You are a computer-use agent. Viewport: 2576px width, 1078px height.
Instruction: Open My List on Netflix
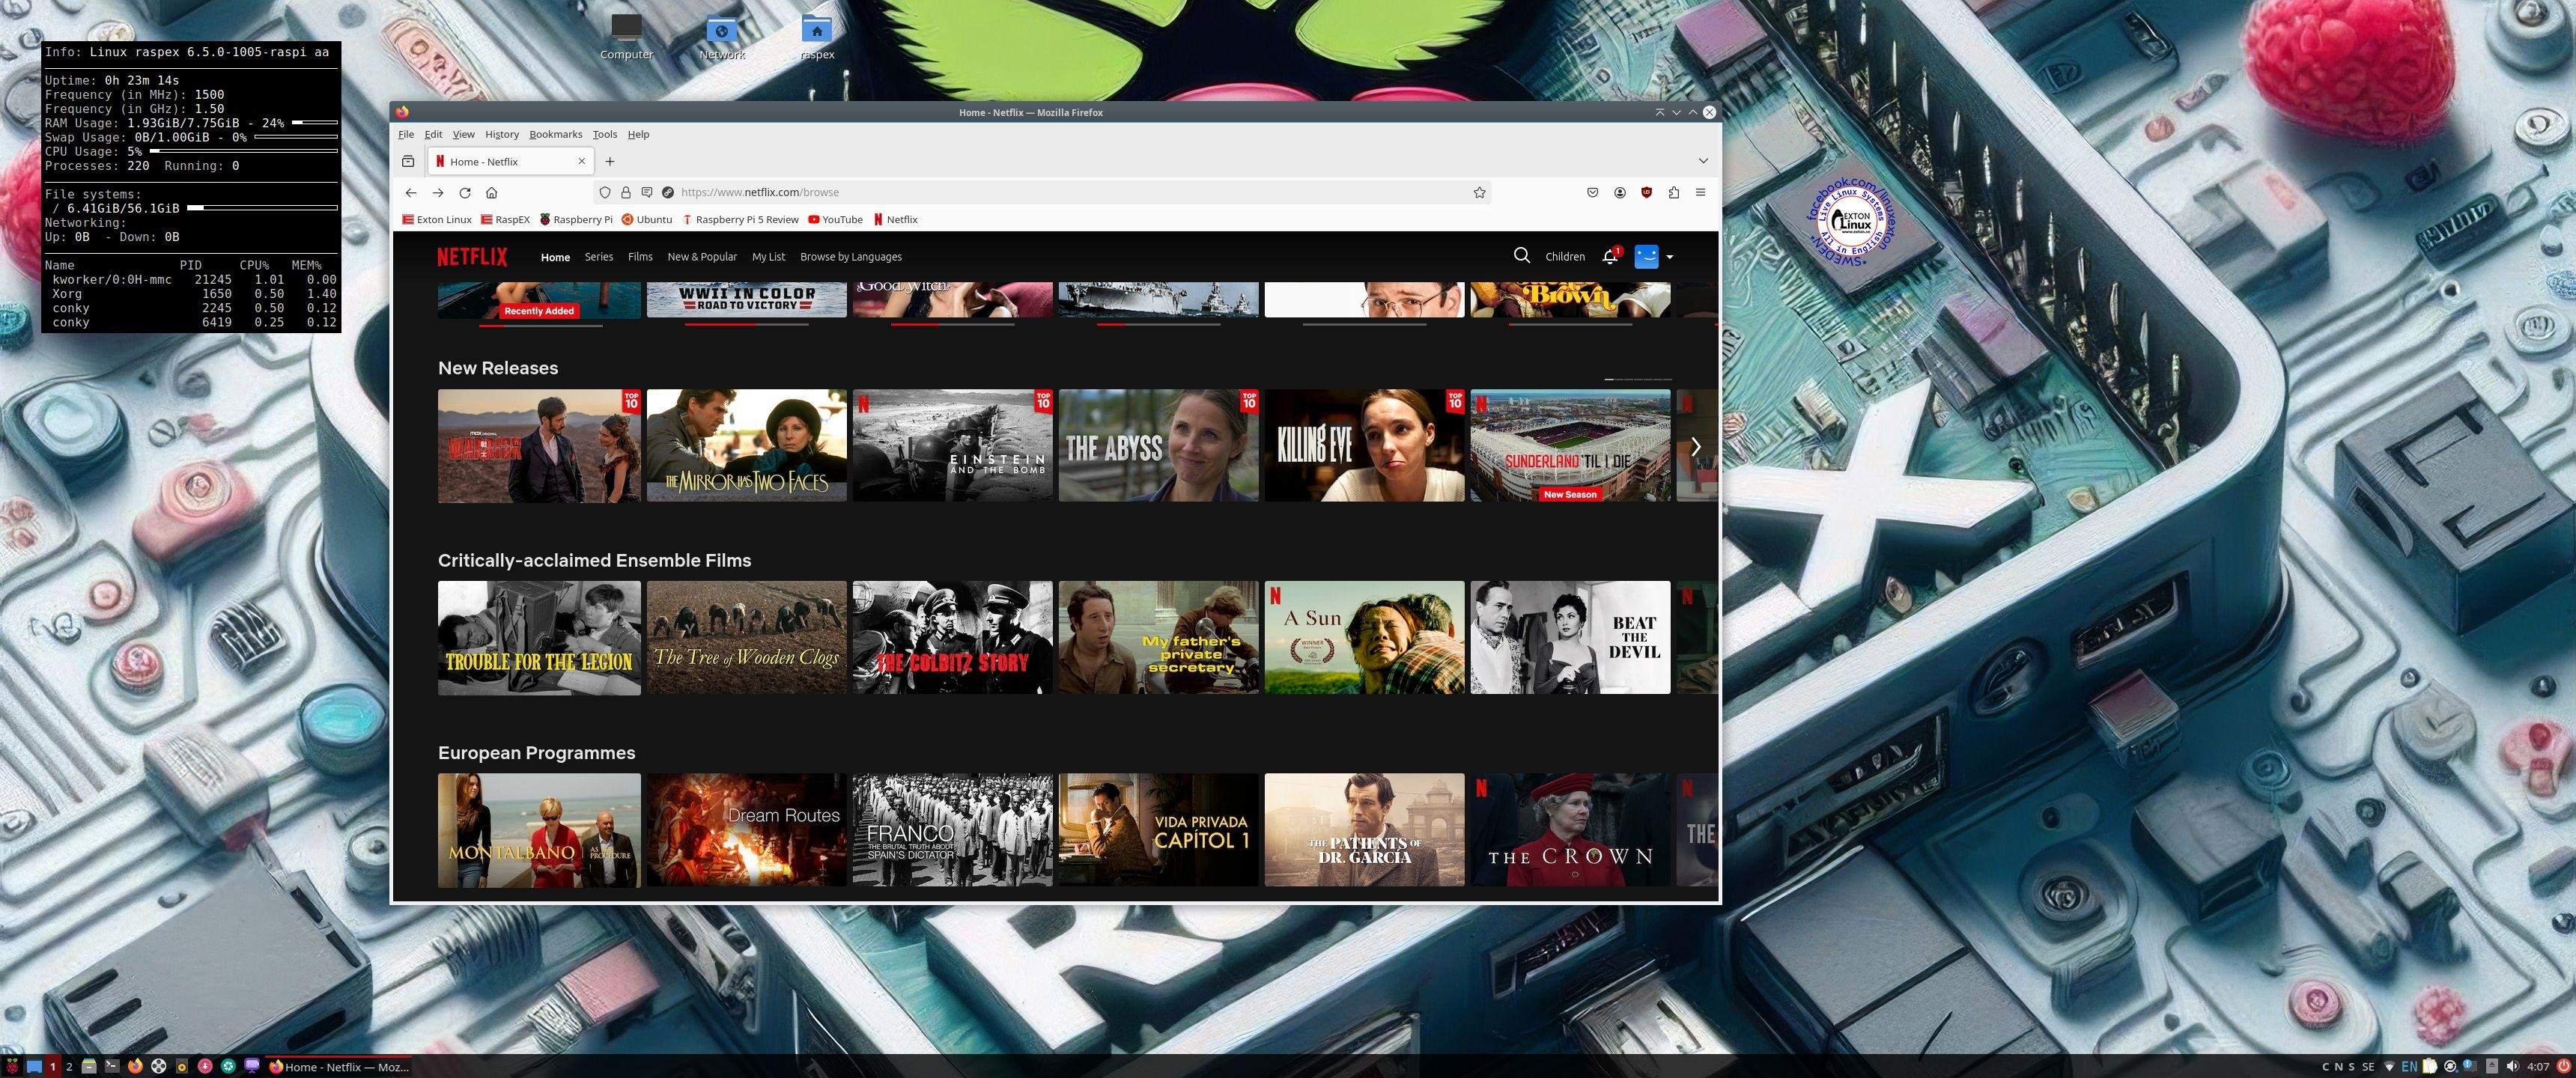[x=768, y=257]
